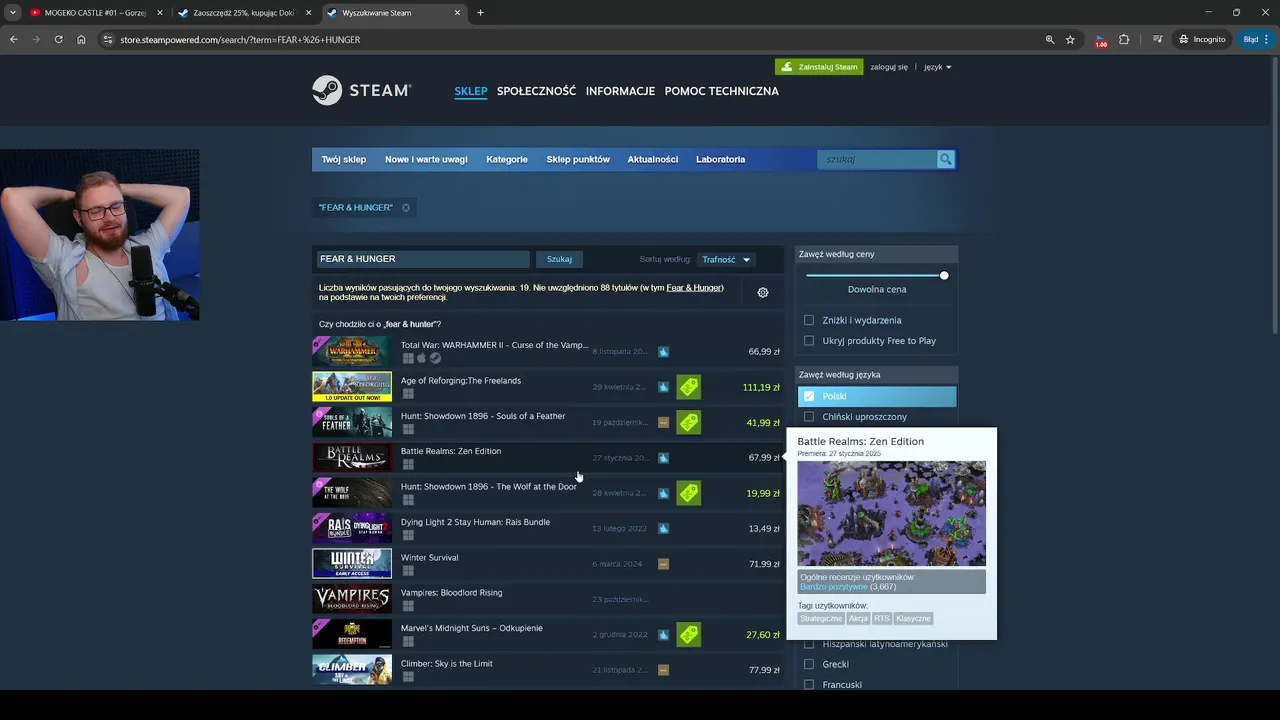This screenshot has width=1280, height=720.
Task: Click the Strategiczne tag in the popup
Action: point(821,618)
